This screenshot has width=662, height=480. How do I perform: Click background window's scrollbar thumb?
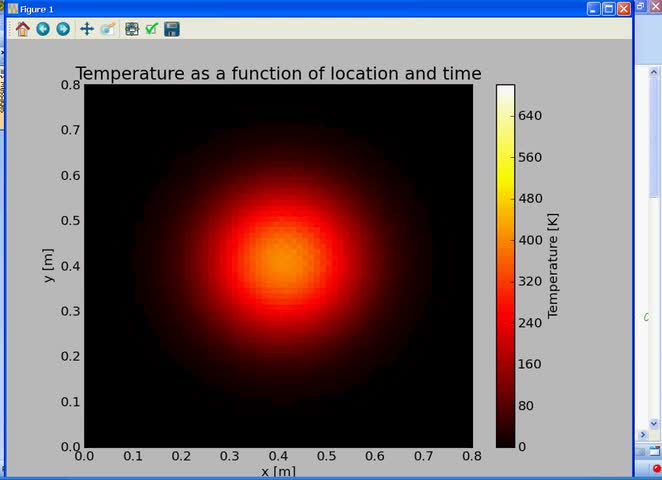point(654,137)
